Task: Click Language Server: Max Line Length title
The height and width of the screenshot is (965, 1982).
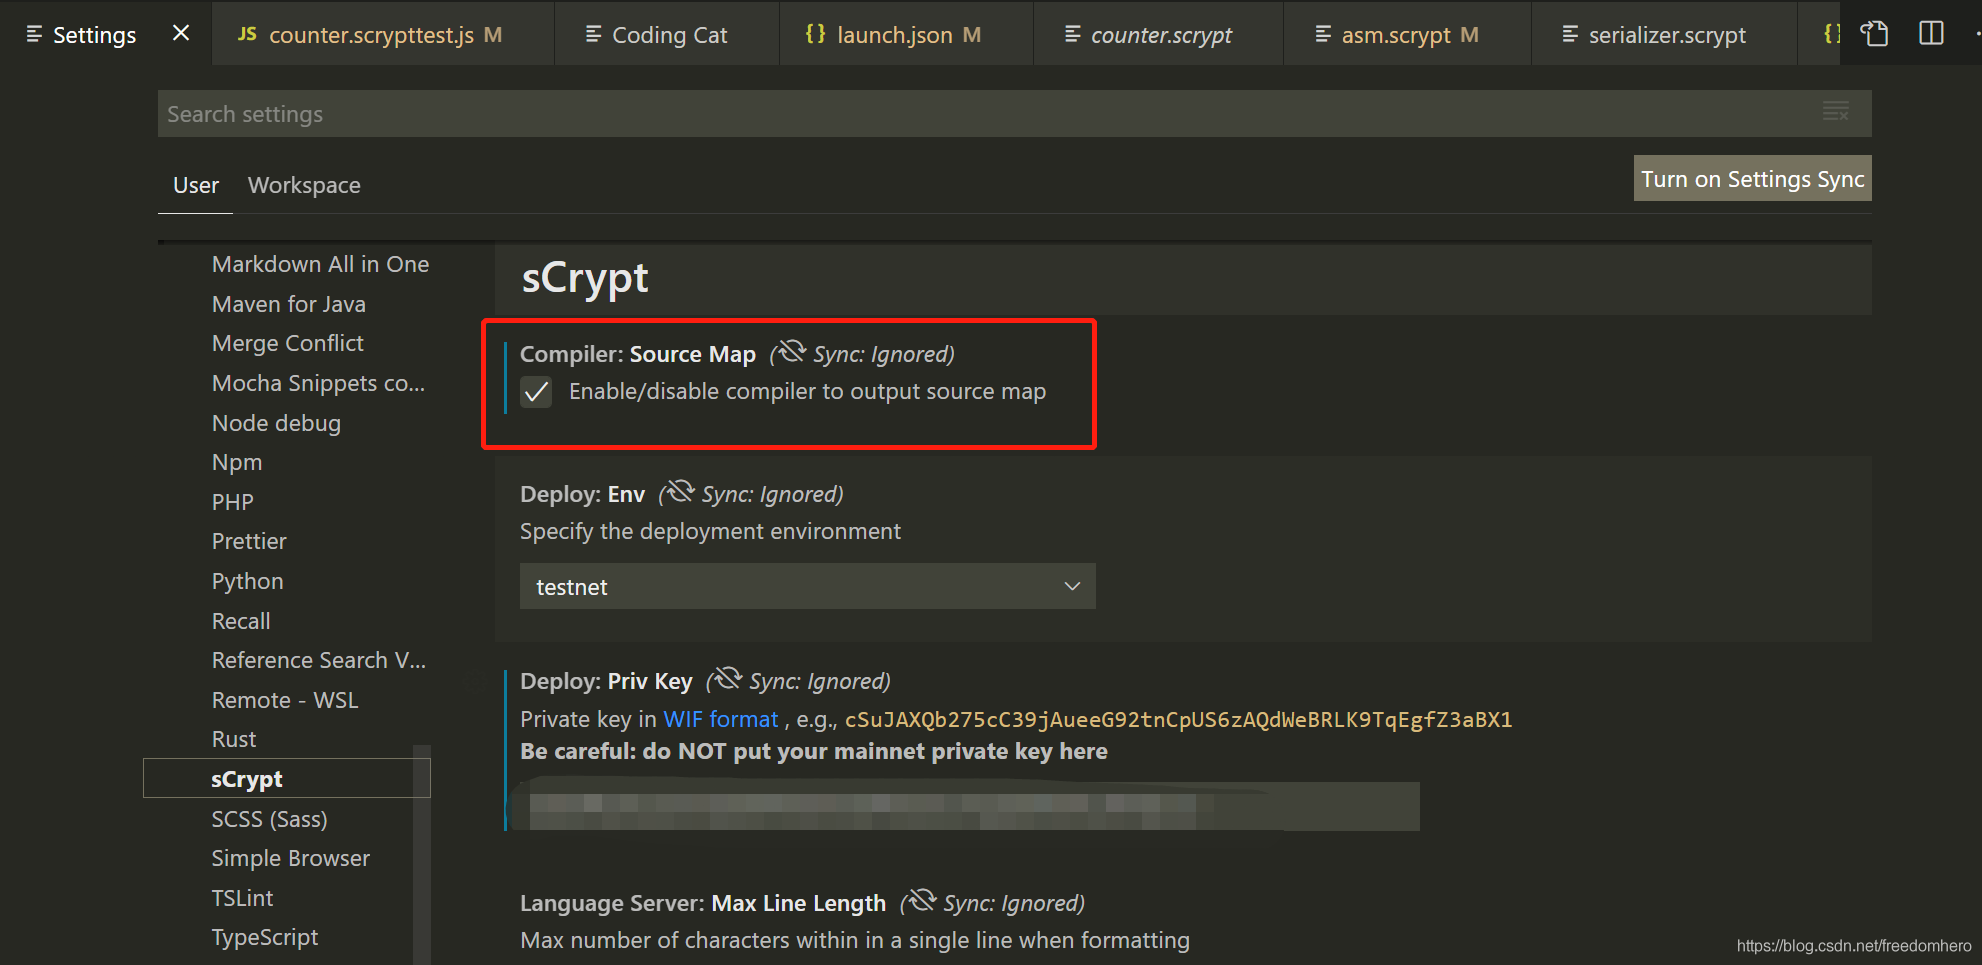Action: (x=703, y=903)
